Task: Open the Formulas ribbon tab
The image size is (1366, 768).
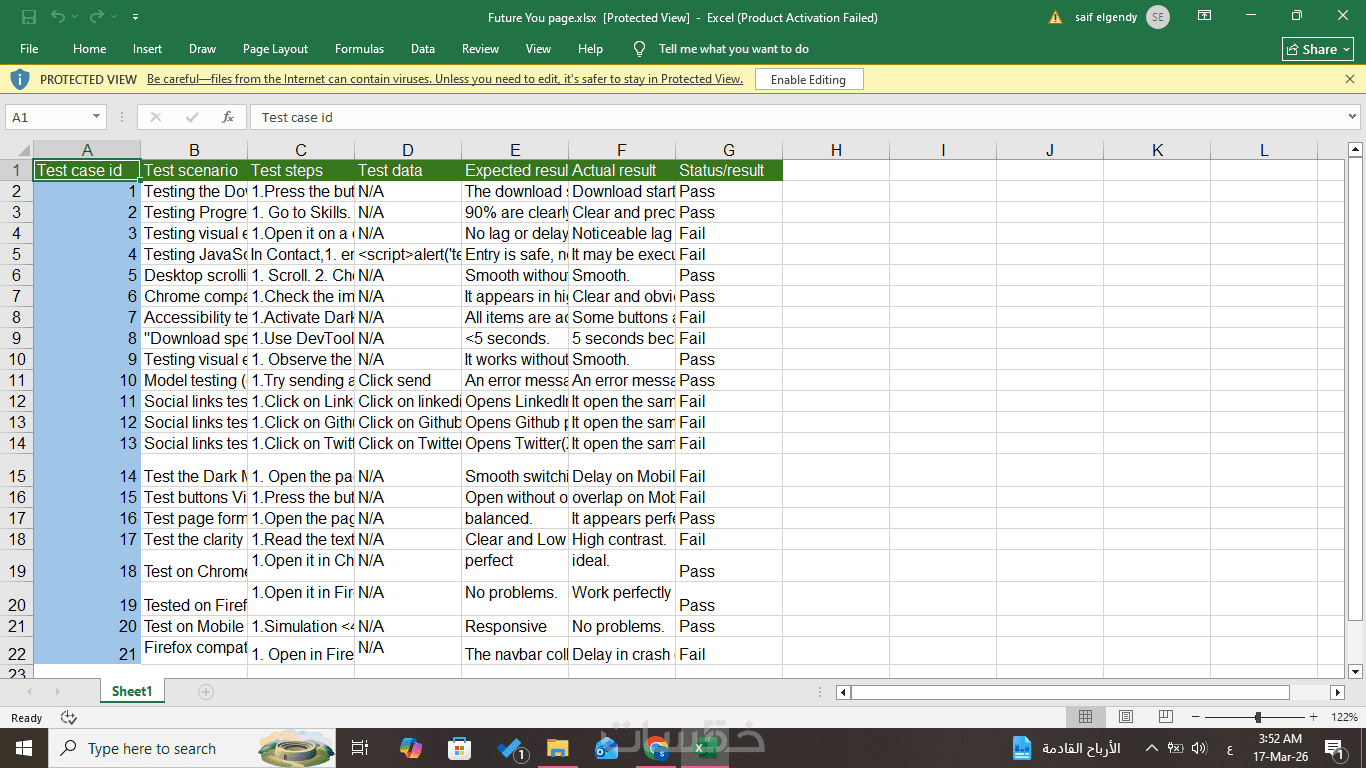Action: 359,49
